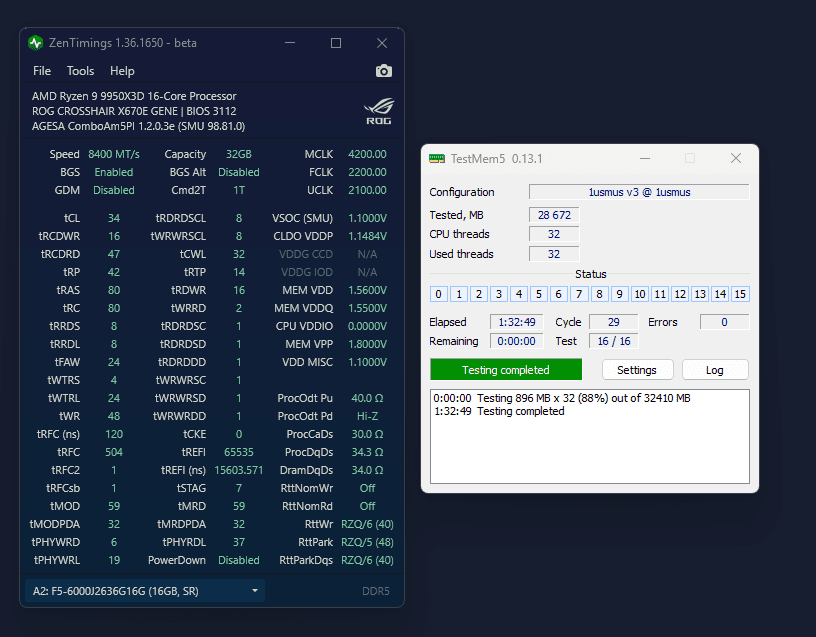Viewport: 816px width, 637px height.
Task: Click the Cmd2T value 1T
Action: [x=239, y=190]
